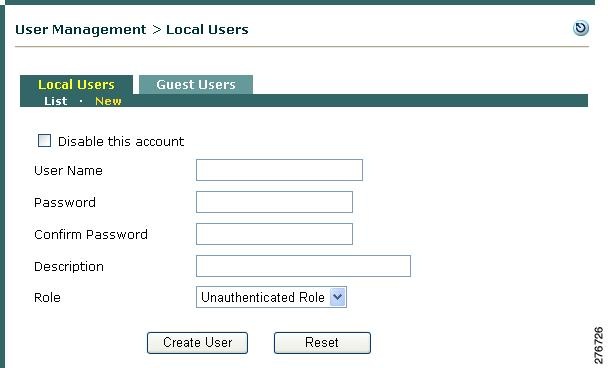Image resolution: width=608 pixels, height=368 pixels.
Task: Focus the Description input field
Action: [303, 266]
